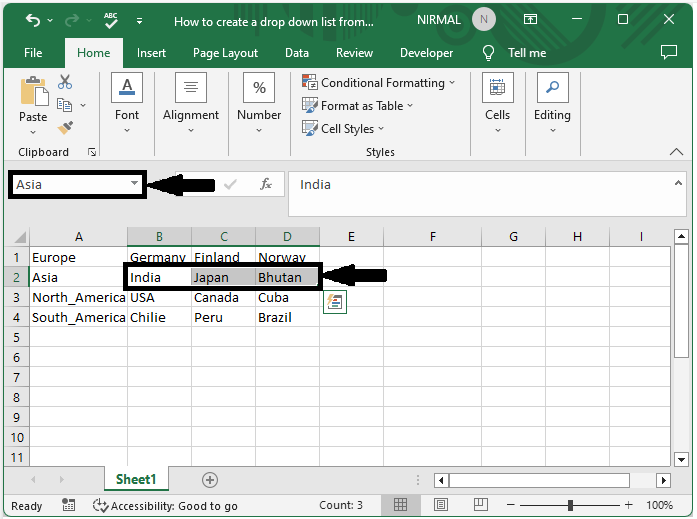Open the Copy dropdown arrow
This screenshot has width=697, height=519.
point(83,105)
